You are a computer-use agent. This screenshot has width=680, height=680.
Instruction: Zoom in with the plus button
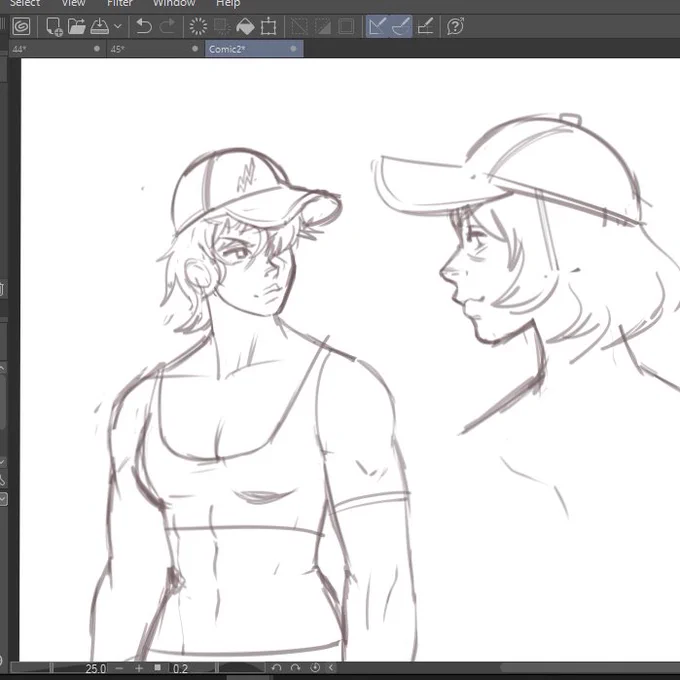139,668
